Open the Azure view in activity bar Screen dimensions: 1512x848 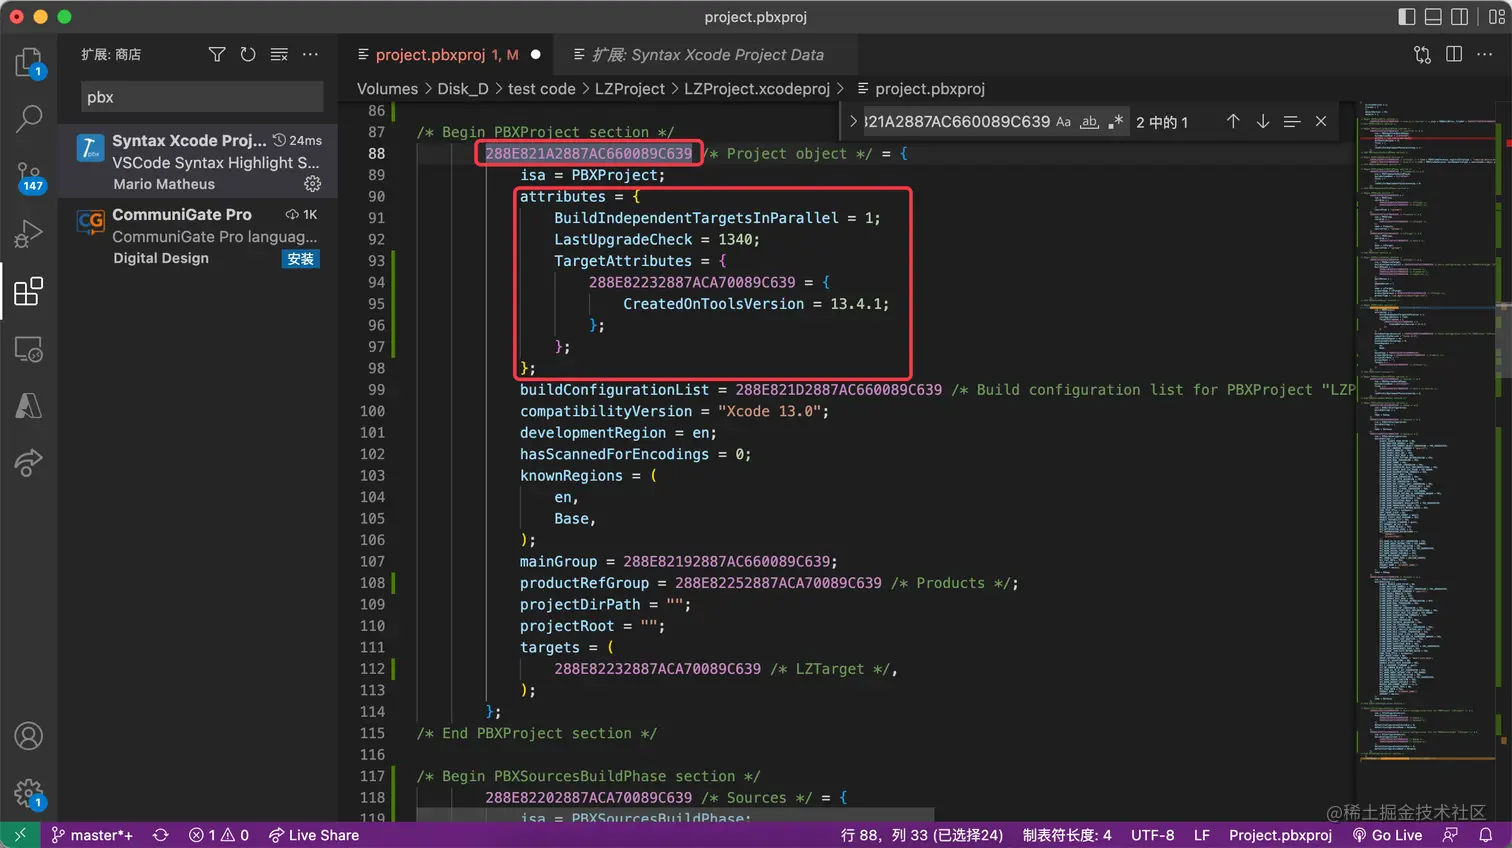tap(29, 405)
